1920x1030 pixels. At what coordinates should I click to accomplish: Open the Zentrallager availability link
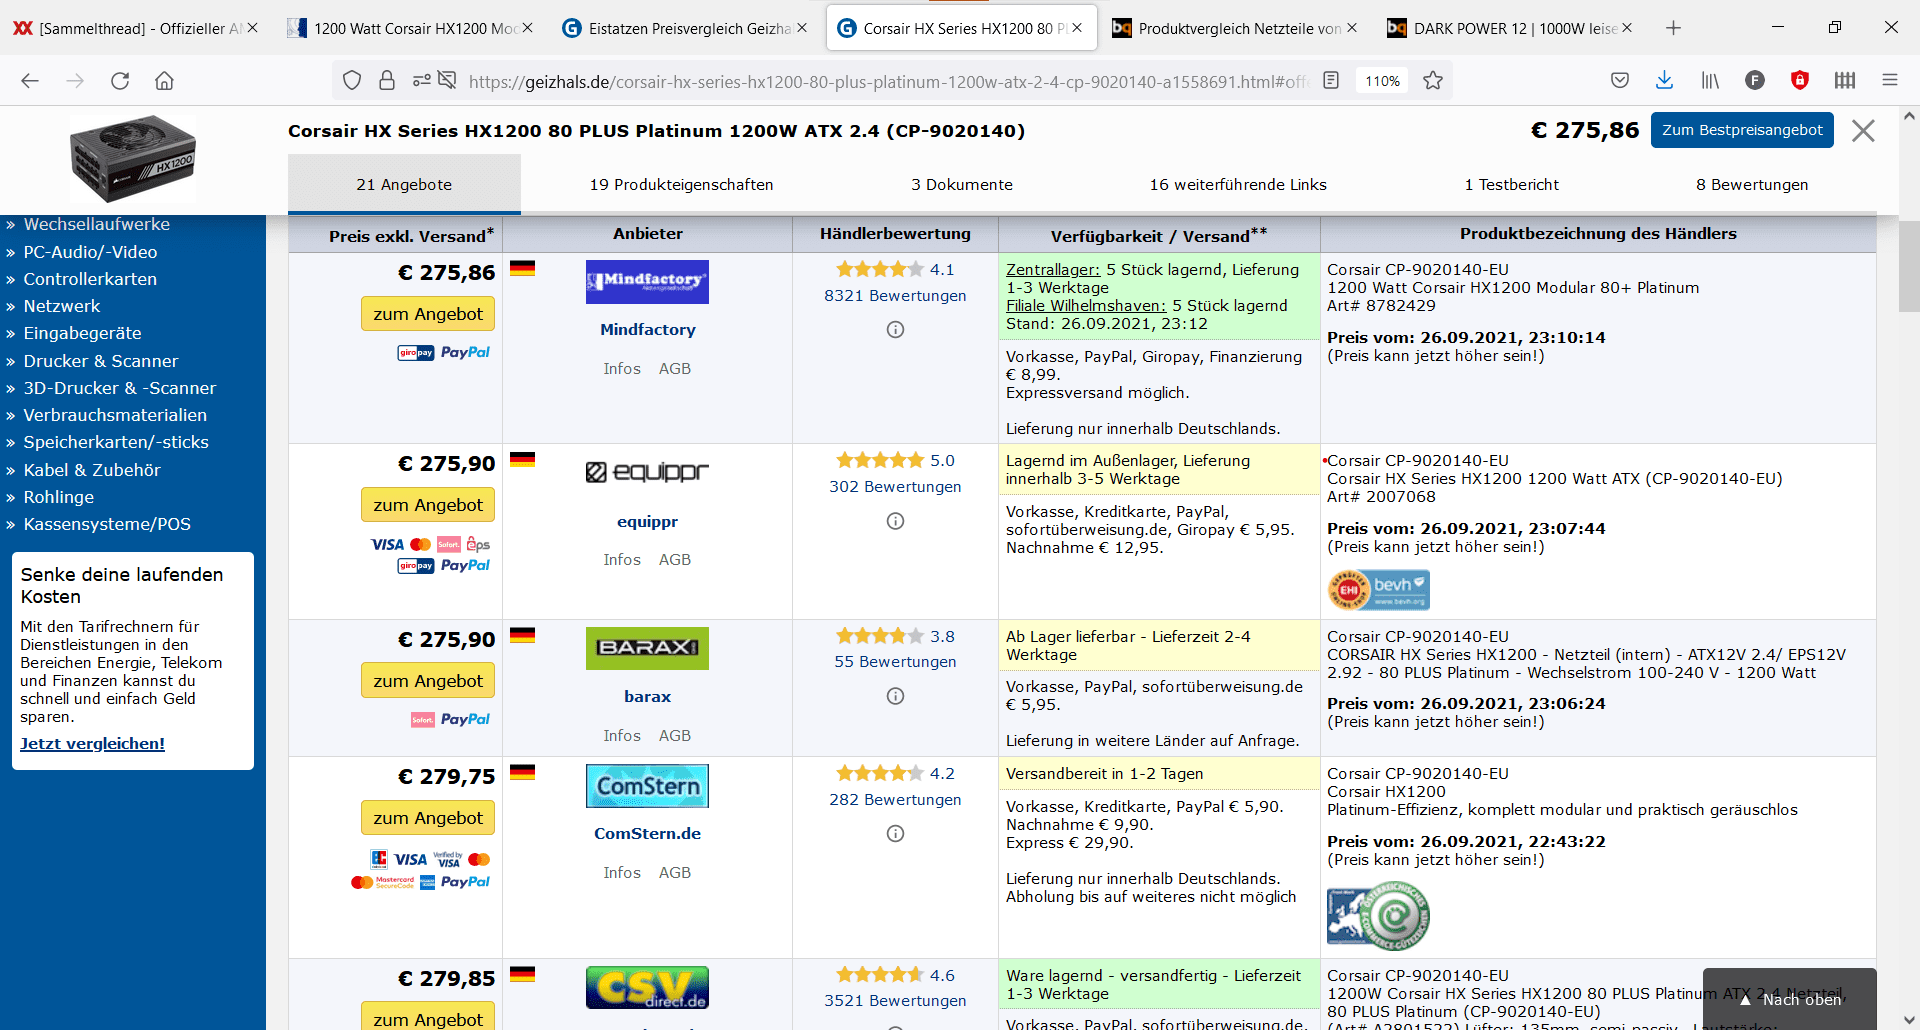tap(1053, 270)
